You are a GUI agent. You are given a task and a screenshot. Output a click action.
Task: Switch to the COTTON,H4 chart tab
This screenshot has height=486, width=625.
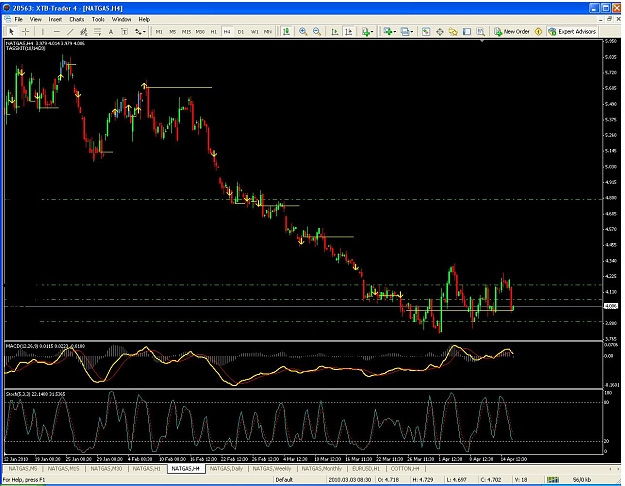tap(405, 468)
